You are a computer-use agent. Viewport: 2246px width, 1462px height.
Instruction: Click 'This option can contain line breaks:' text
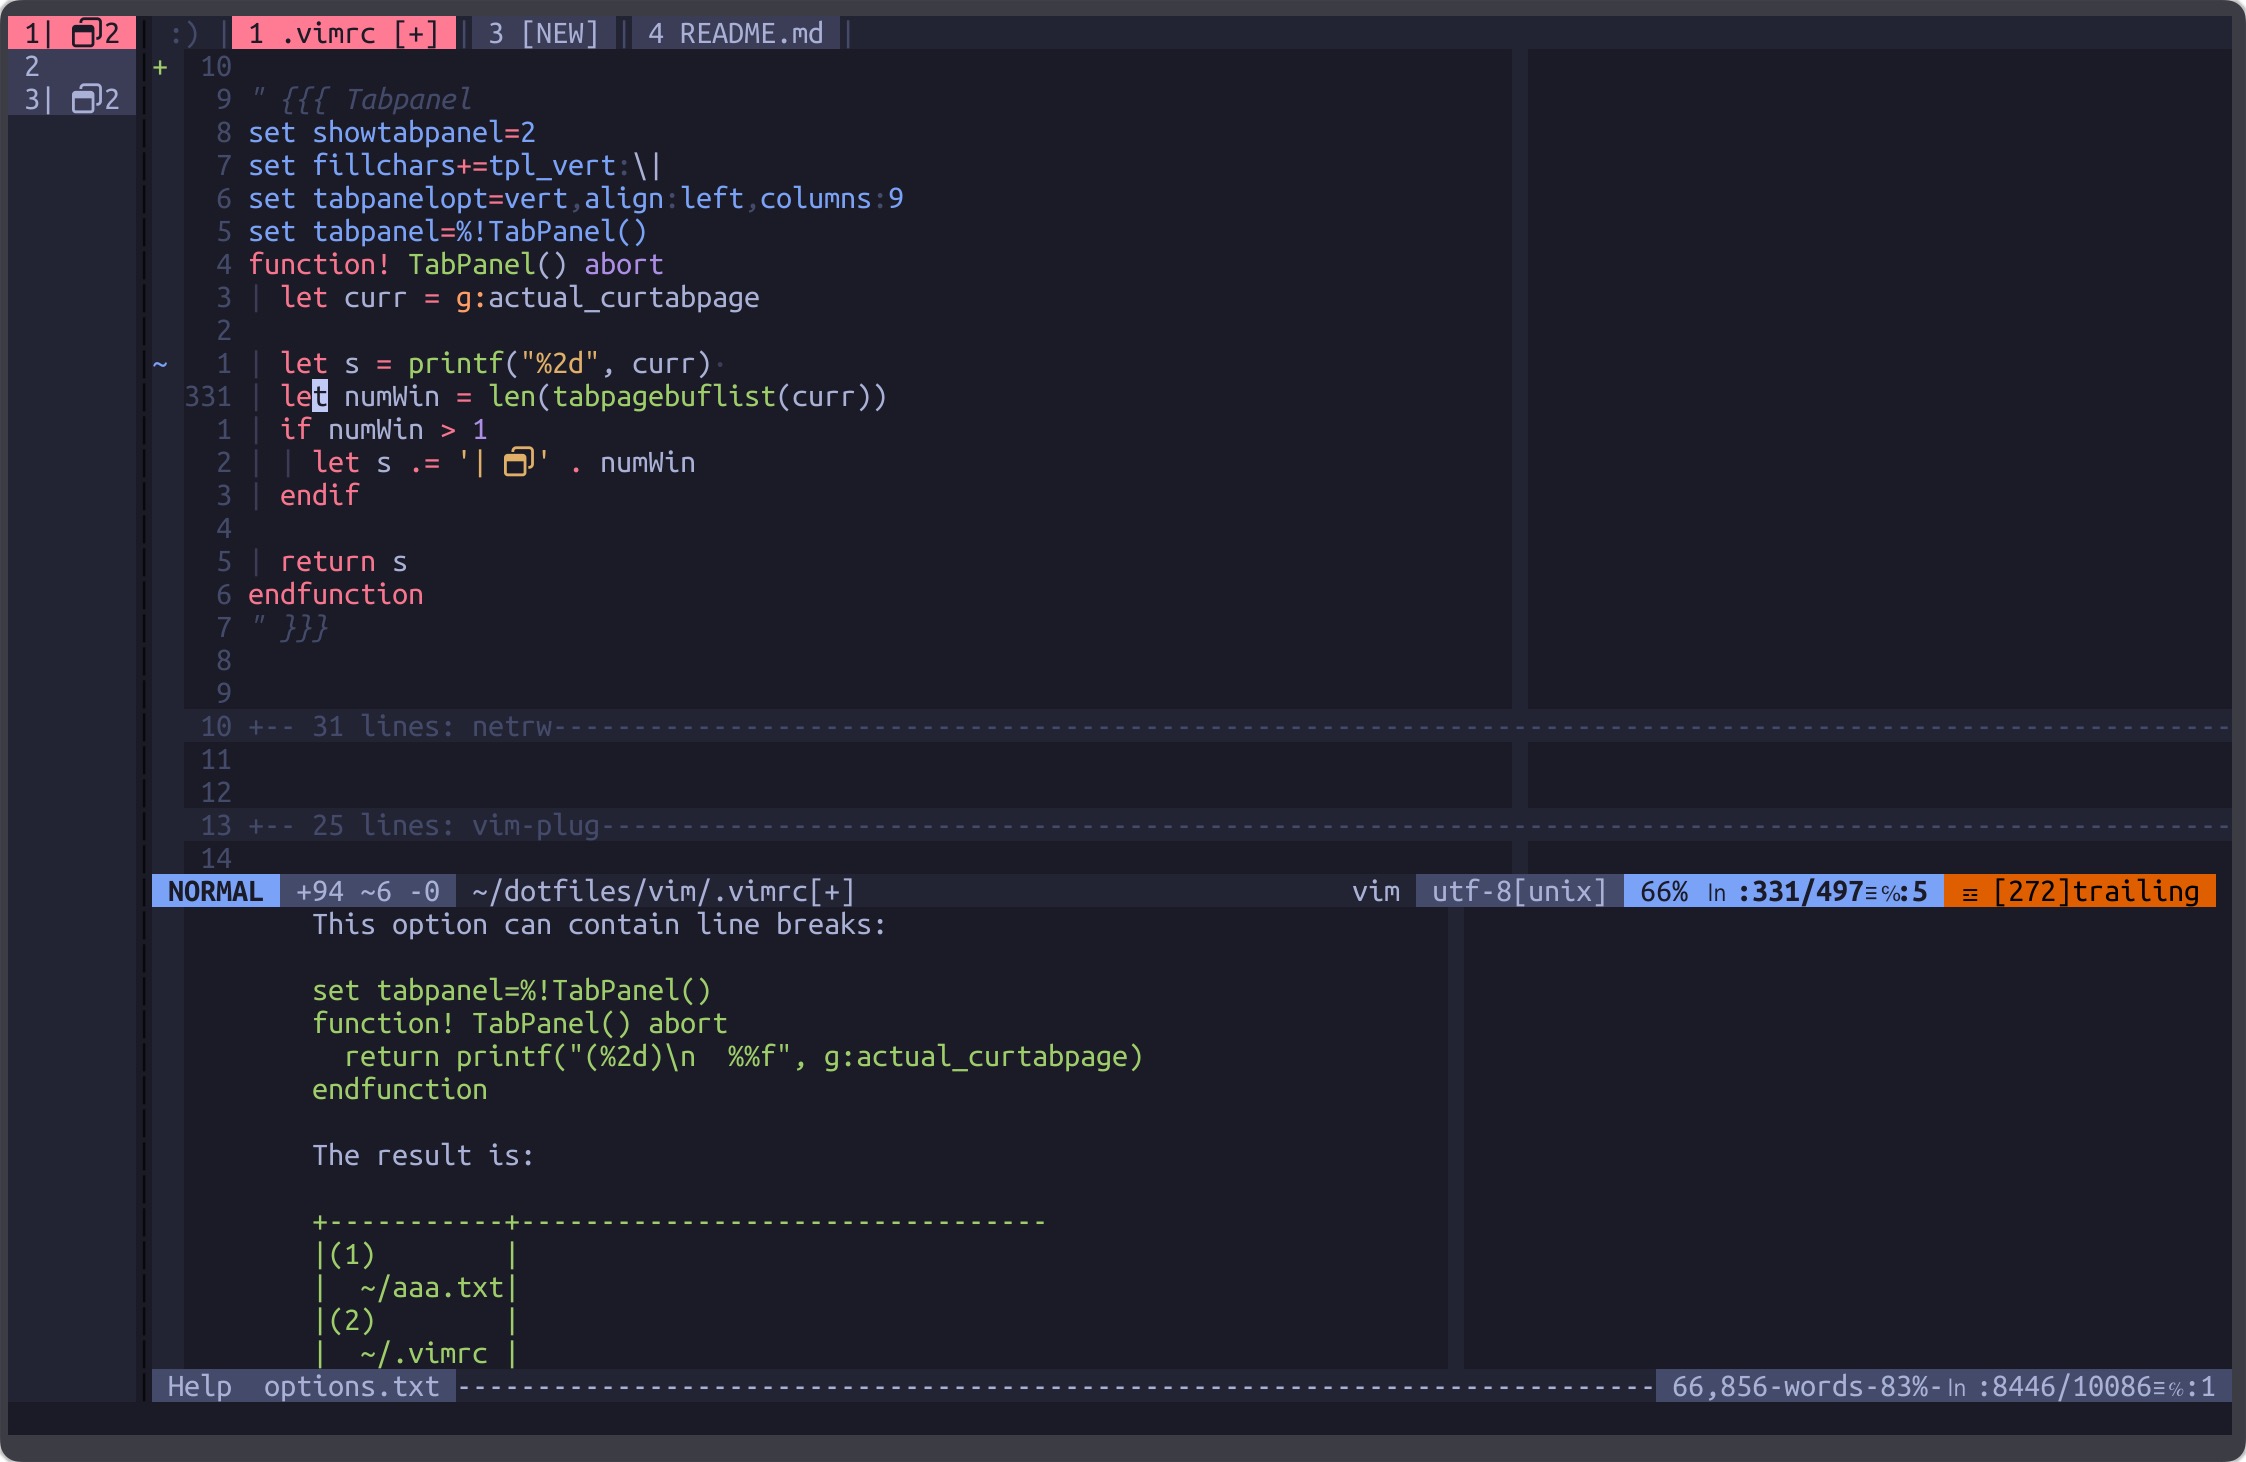600,924
